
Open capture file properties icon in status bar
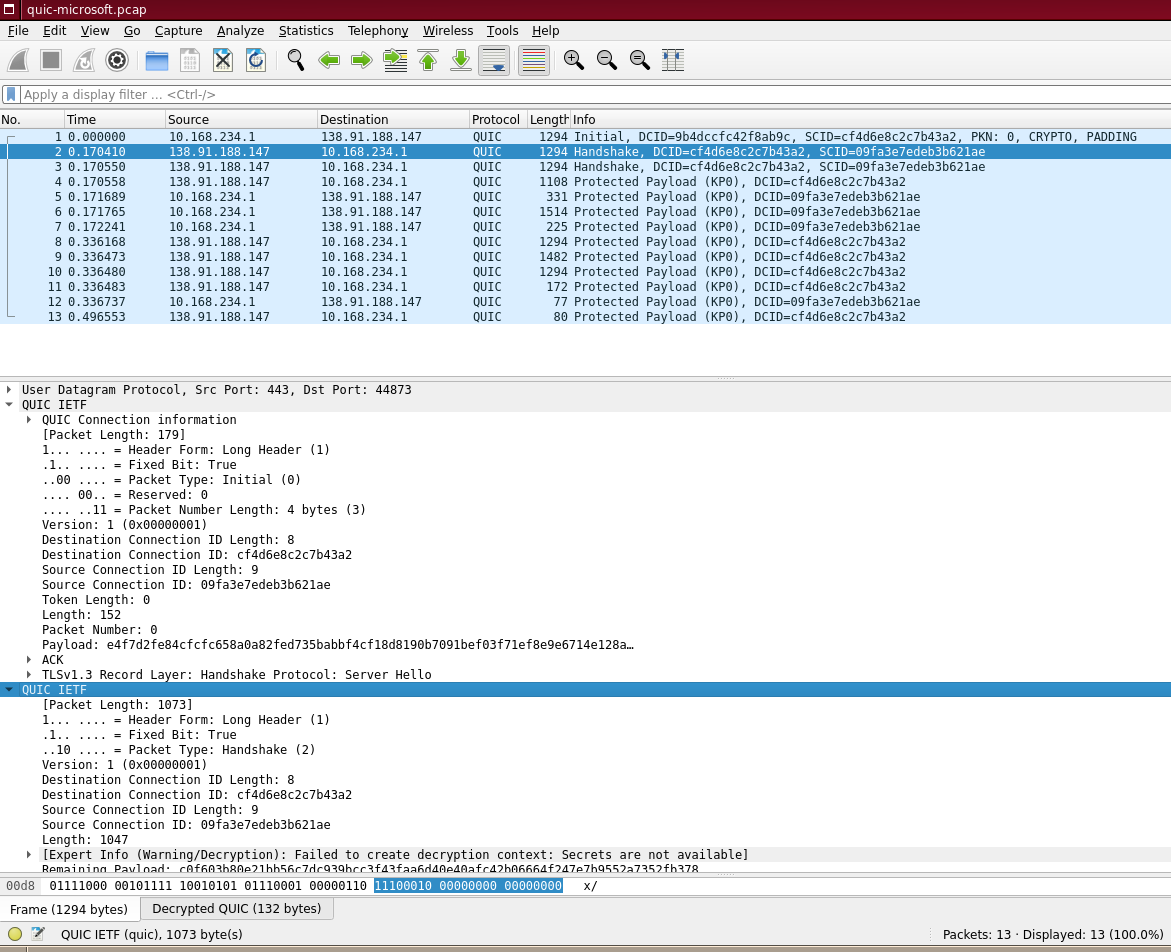click(37, 933)
